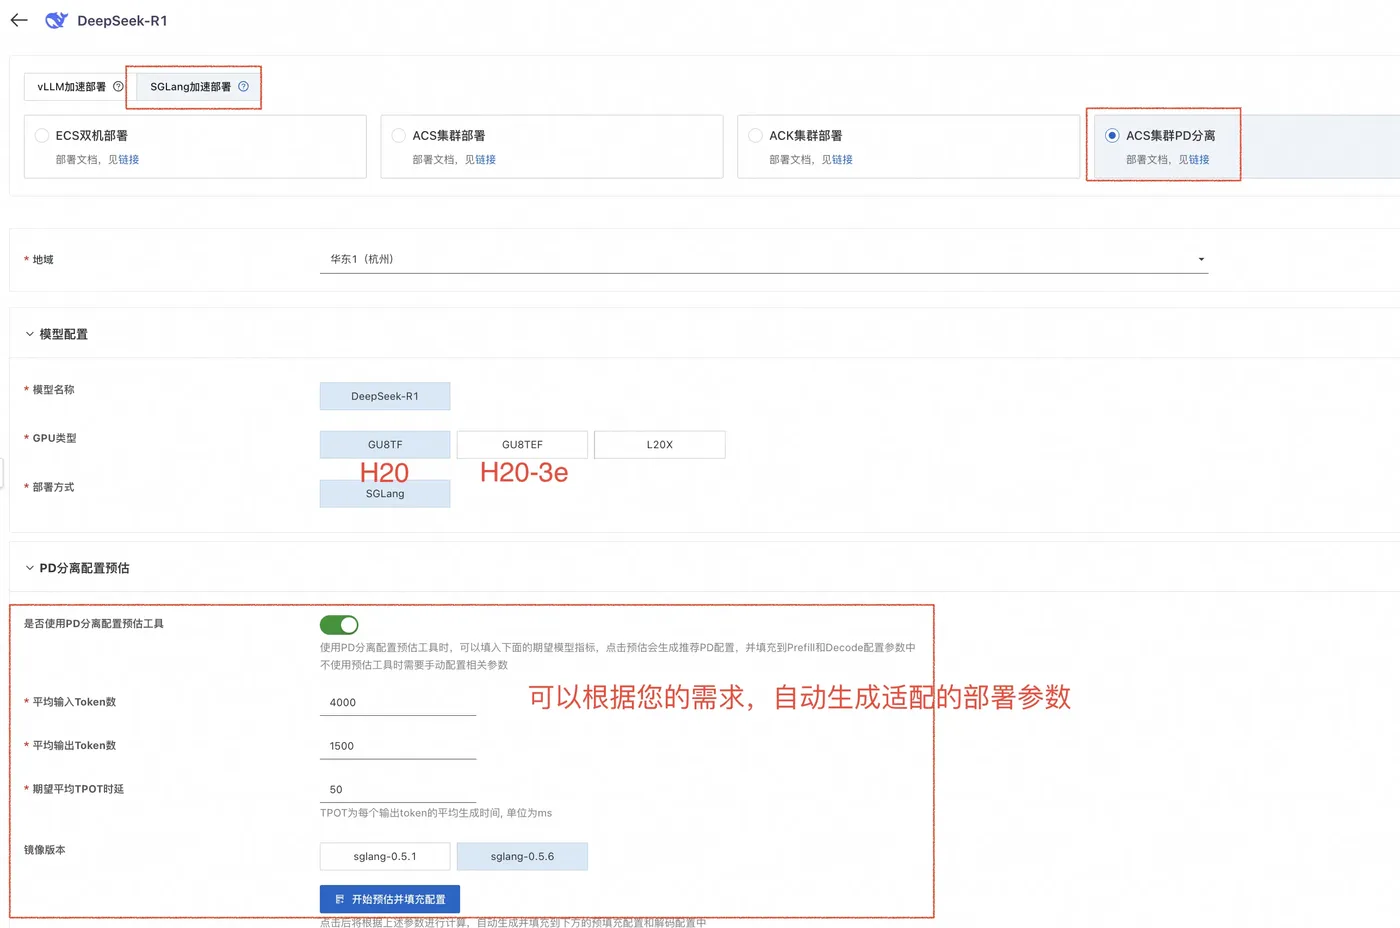Click the GPU类型 field label
Image resolution: width=1400 pixels, height=928 pixels.
point(54,438)
